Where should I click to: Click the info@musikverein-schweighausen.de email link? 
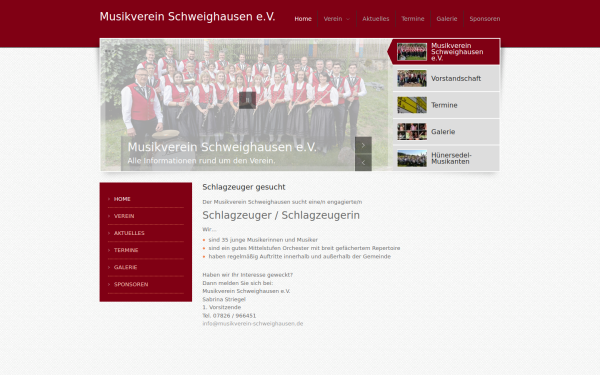[253, 324]
